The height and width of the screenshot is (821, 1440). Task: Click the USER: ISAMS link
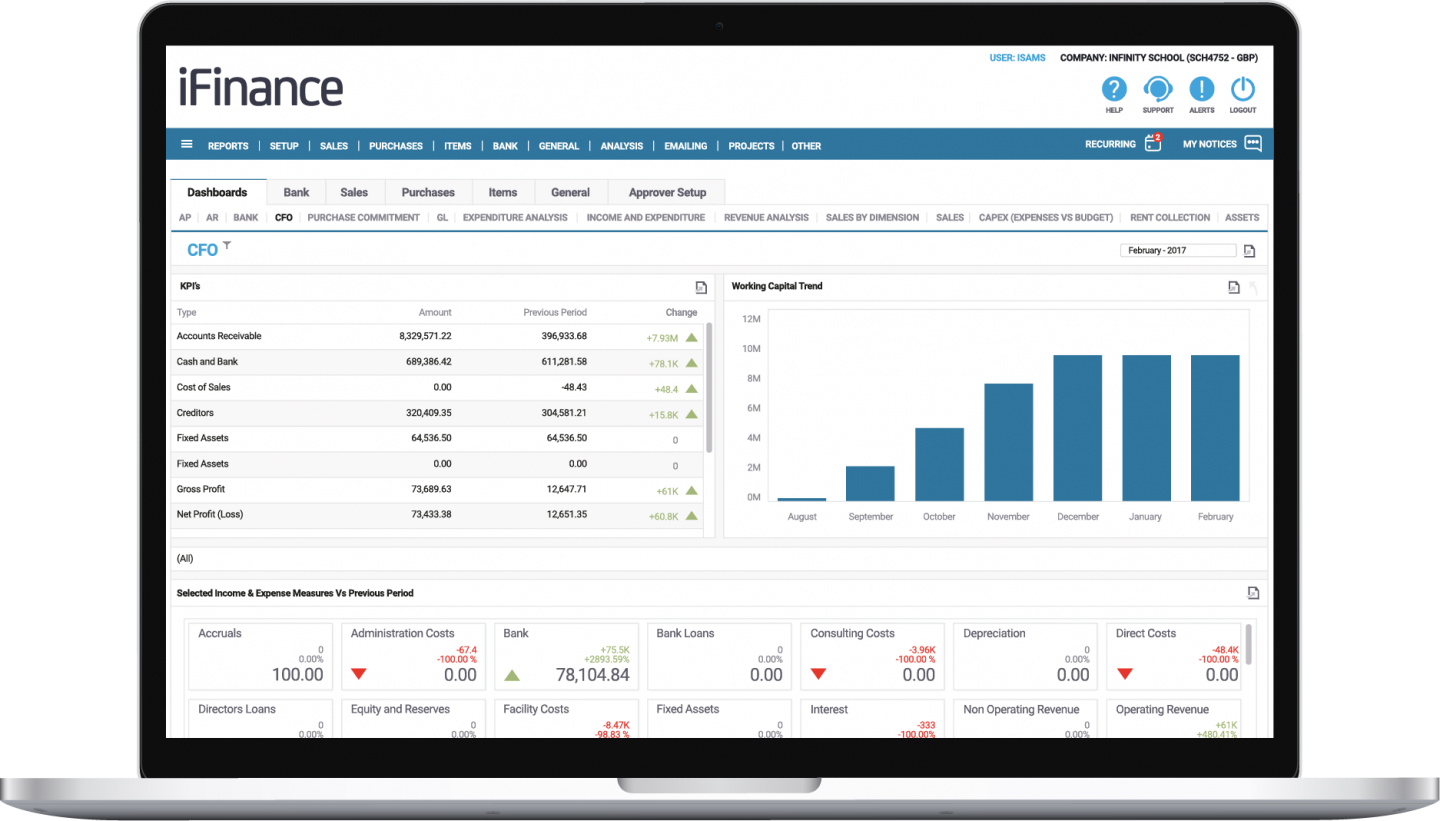1017,58
